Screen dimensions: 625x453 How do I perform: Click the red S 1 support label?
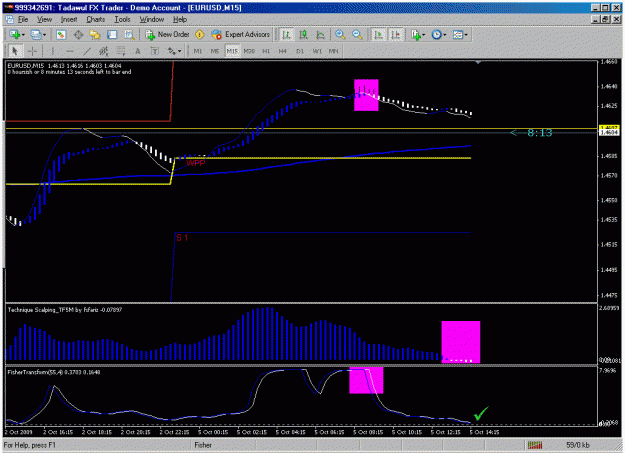(x=182, y=238)
